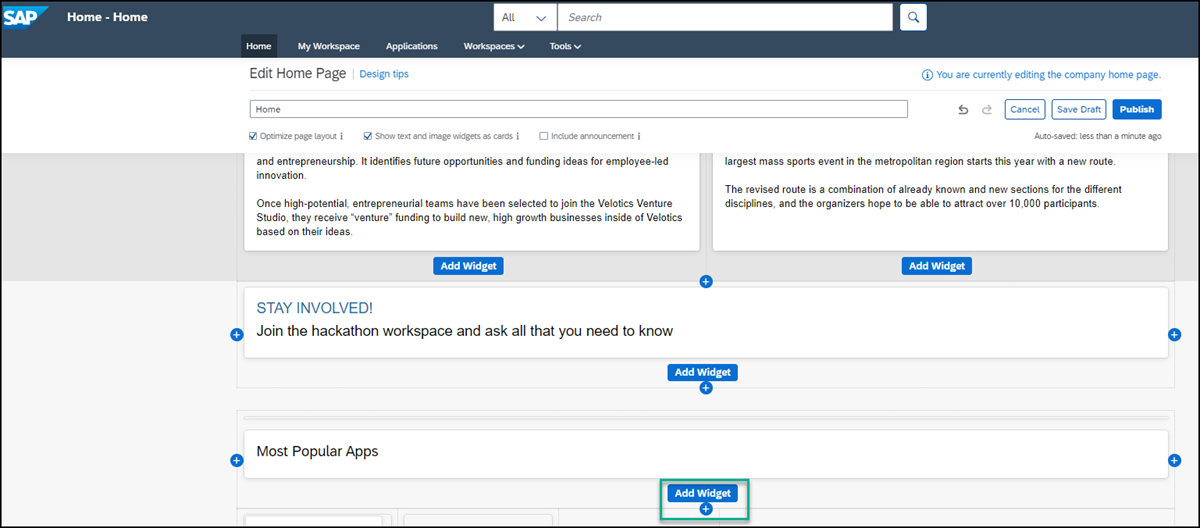Screen dimensions: 1200x528
Task: Select the Home navigation tab
Action: click(259, 46)
